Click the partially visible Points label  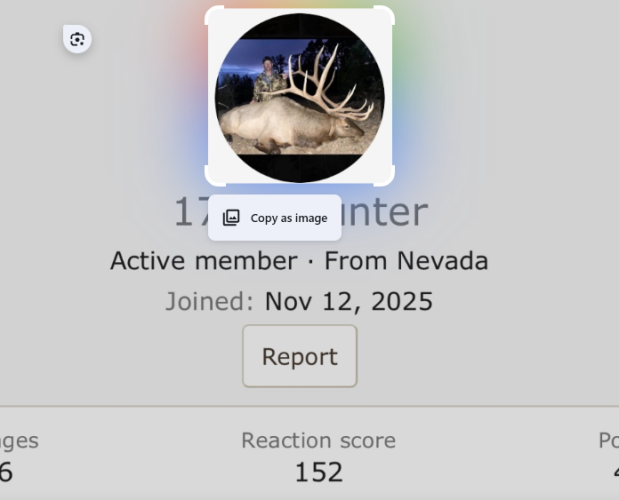click(609, 440)
